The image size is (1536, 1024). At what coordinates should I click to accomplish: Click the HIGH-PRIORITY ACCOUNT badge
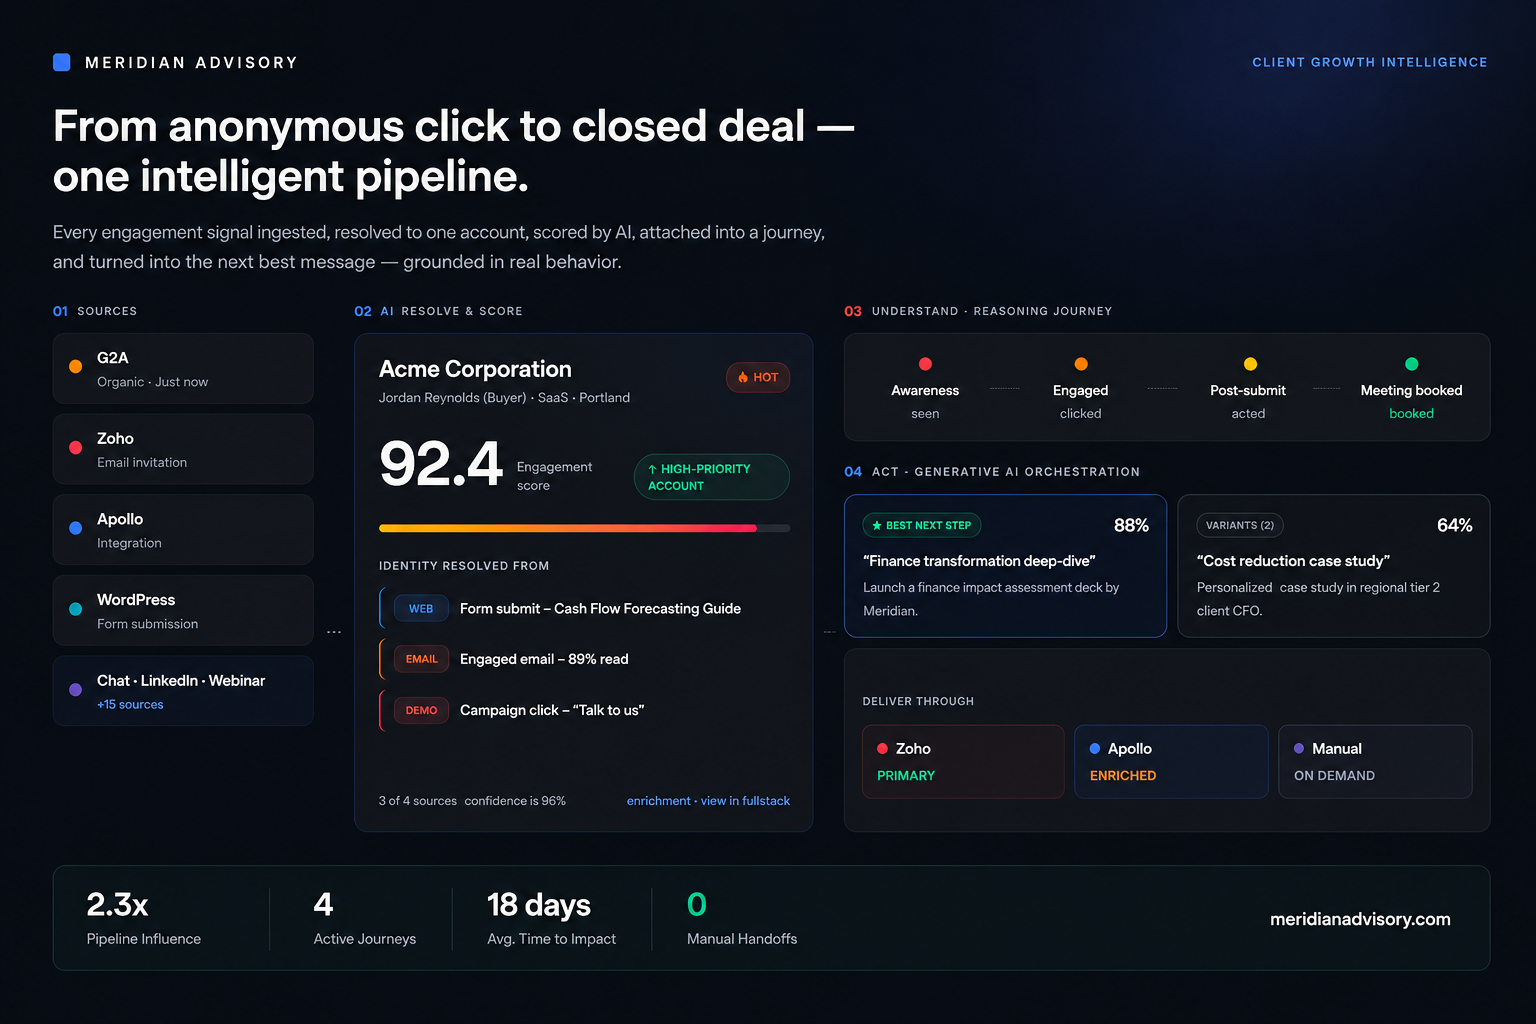(711, 477)
